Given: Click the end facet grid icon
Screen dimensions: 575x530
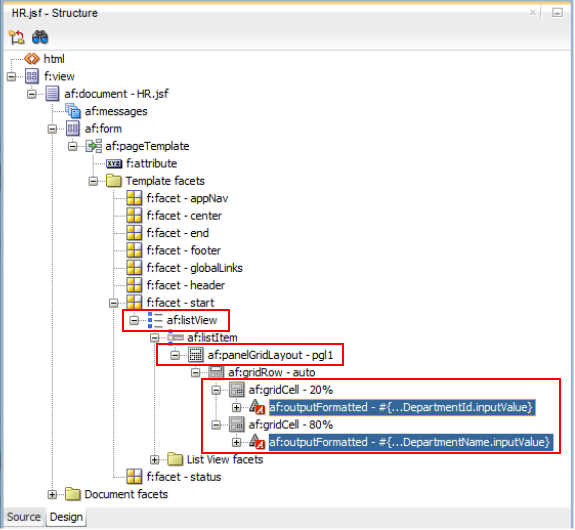Looking at the screenshot, I should point(134,233).
